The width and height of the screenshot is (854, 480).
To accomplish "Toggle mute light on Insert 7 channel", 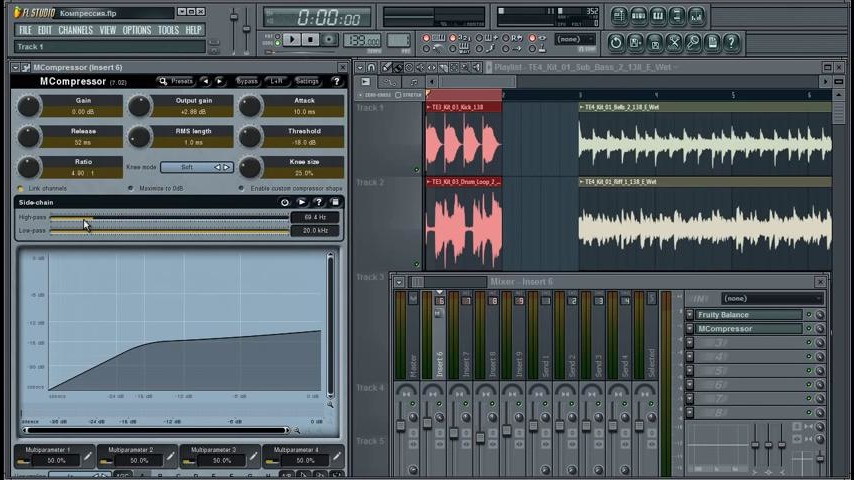I will click(466, 404).
